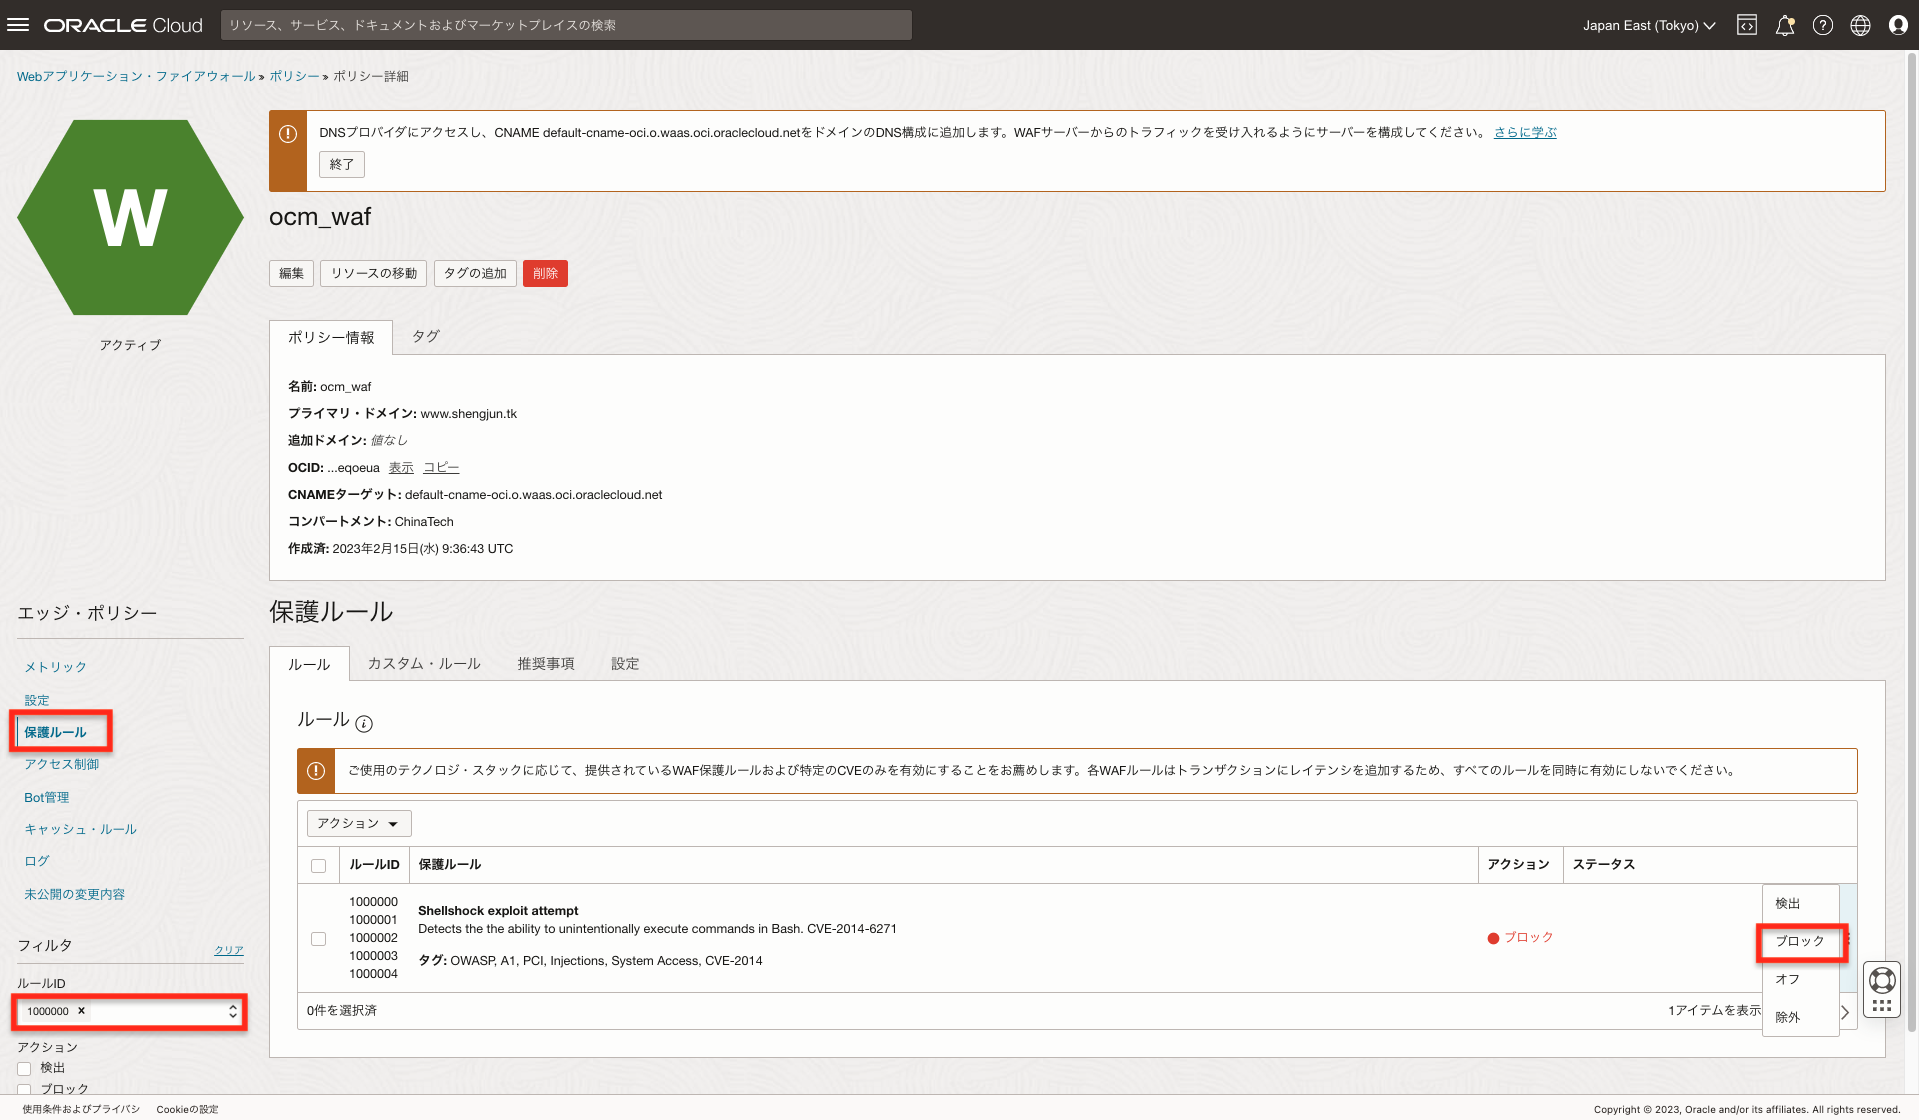Follow the さらに学ぶ link
The height and width of the screenshot is (1120, 1919).
1525,132
